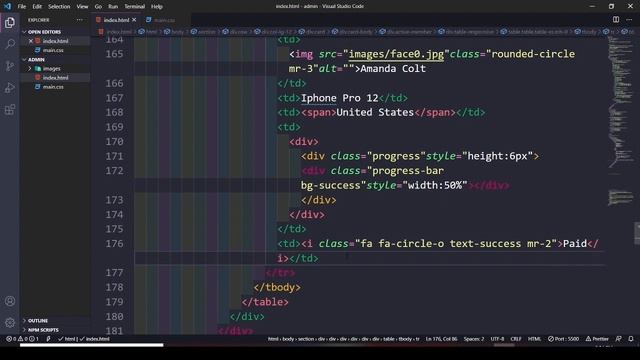Click the closing table tag on line 179
Screen dimensions: 640x360
pos(265,302)
